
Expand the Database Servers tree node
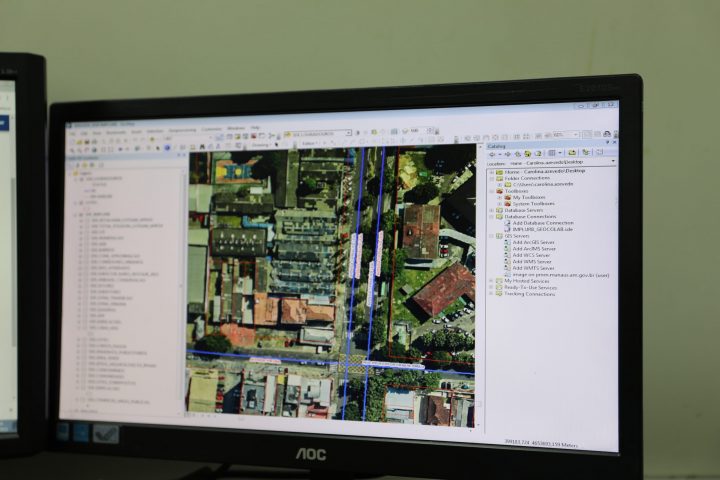click(491, 210)
